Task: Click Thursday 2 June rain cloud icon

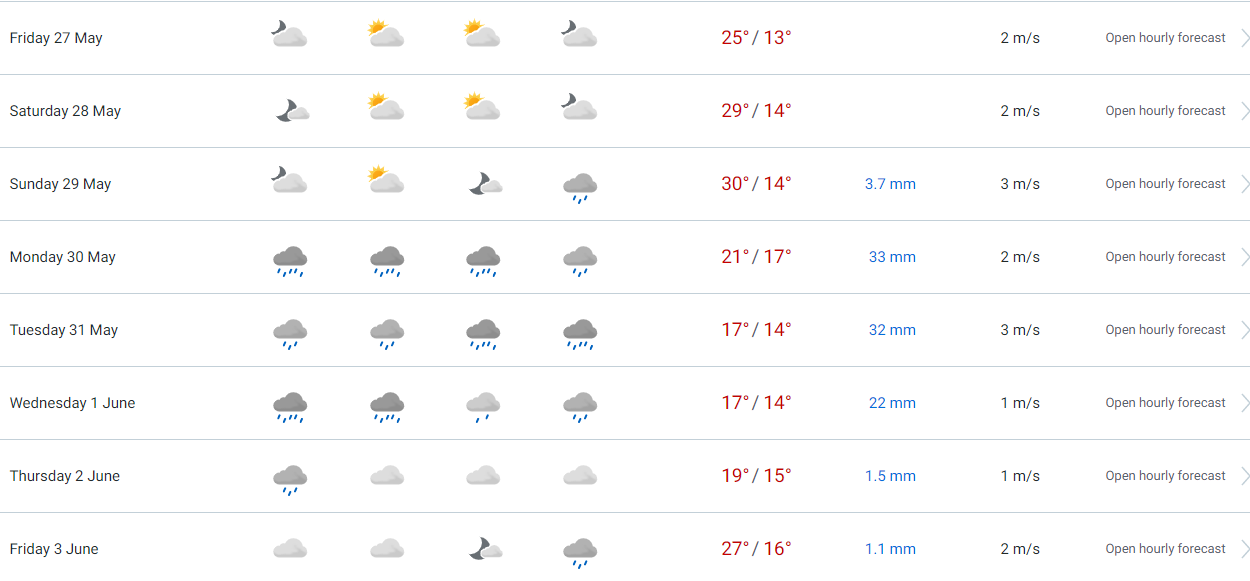Action: [x=290, y=479]
